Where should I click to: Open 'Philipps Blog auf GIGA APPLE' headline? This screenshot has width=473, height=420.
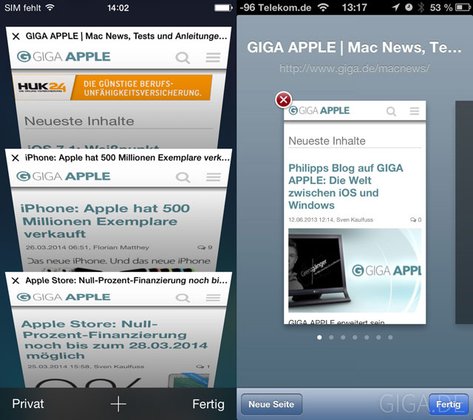tap(346, 186)
